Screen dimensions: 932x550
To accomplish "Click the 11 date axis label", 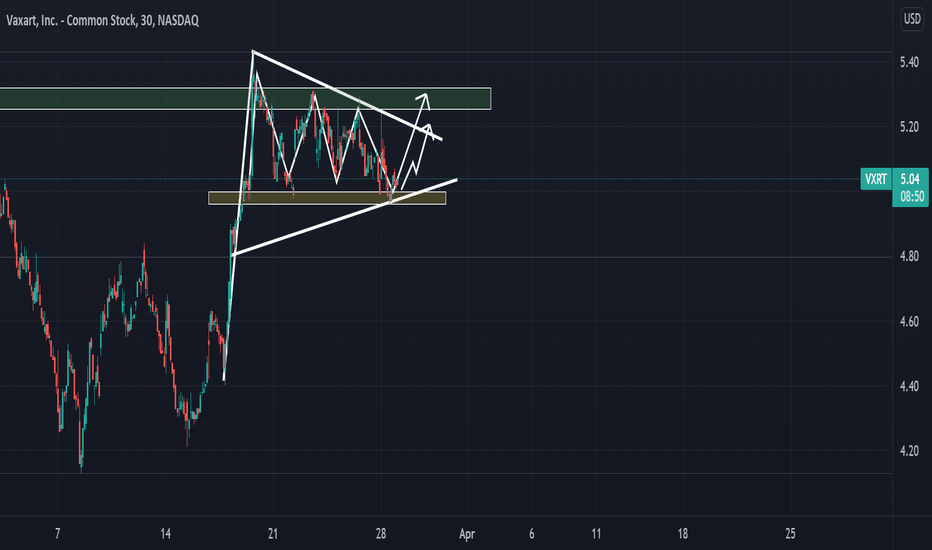I will tap(596, 533).
